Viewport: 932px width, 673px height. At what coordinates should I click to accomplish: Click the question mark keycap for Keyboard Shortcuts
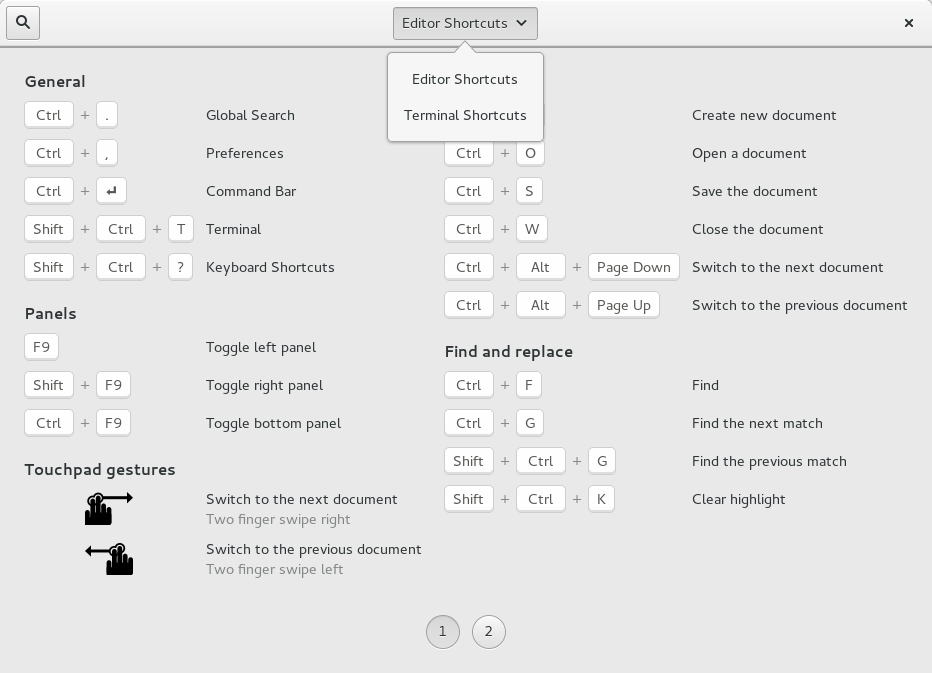(180, 267)
